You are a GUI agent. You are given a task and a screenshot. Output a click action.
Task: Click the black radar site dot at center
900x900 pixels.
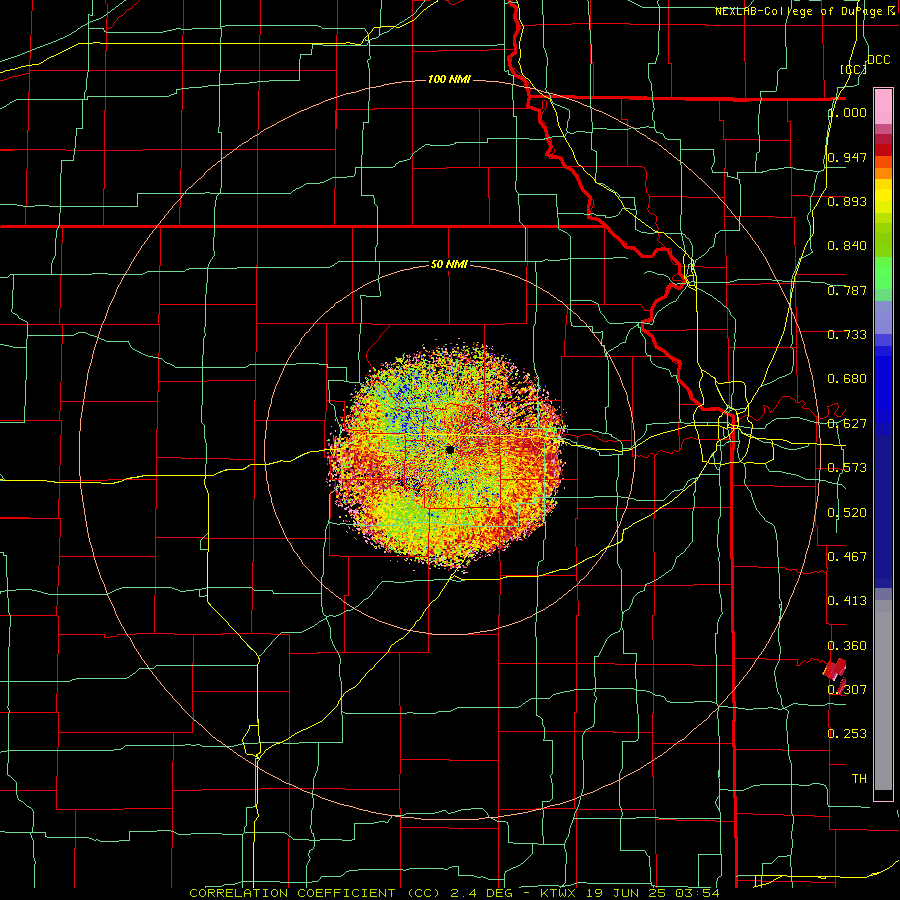pyautogui.click(x=450, y=449)
